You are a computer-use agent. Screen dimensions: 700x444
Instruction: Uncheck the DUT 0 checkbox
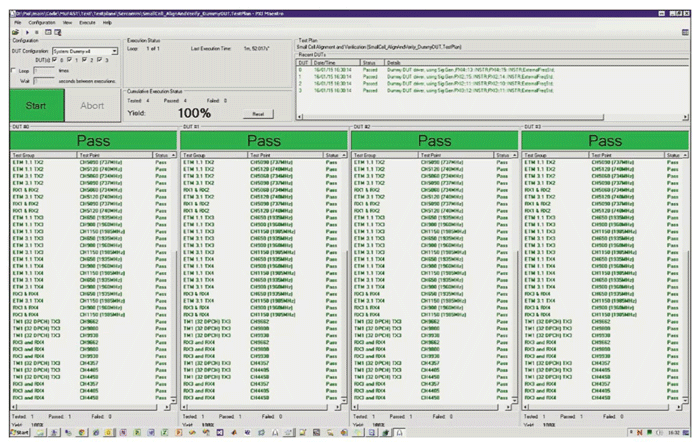(54, 59)
